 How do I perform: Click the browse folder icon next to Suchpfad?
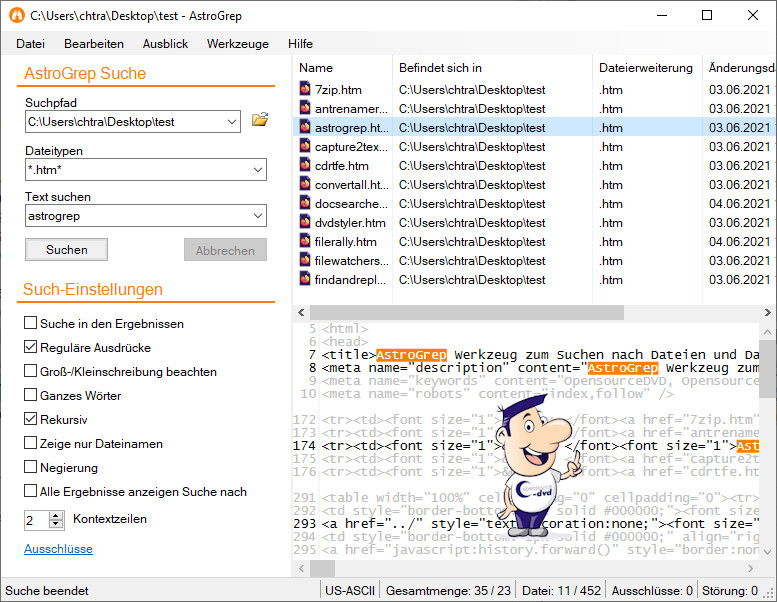pos(260,119)
